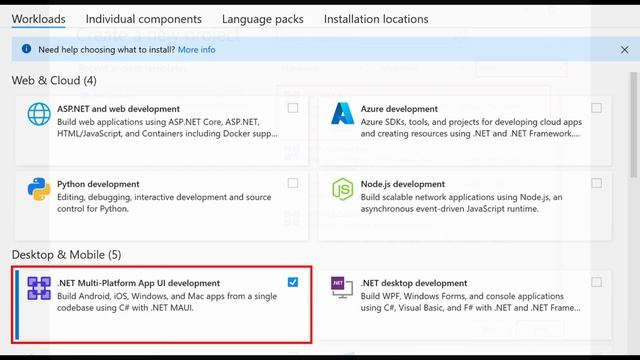Click 'Need help choosing what to install?' text

pos(107,50)
